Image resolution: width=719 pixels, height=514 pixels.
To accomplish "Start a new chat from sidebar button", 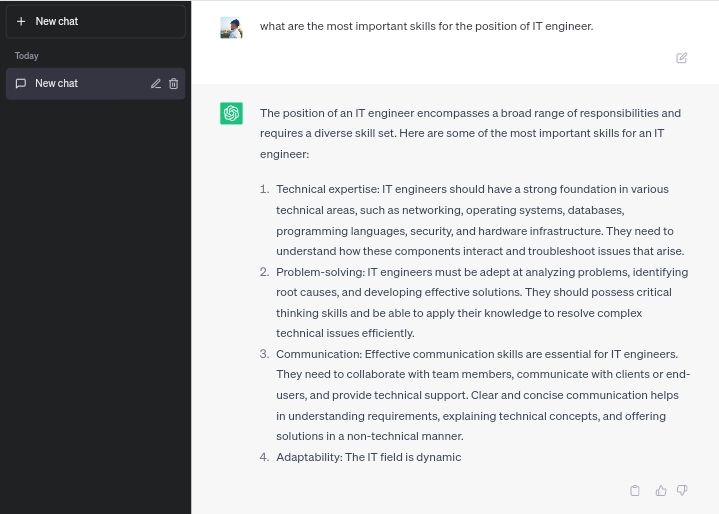I will (x=95, y=21).
